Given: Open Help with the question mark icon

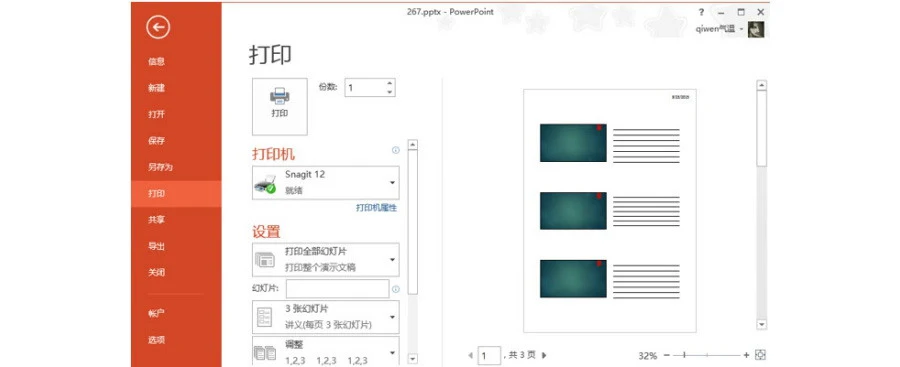Looking at the screenshot, I should coord(701,12).
